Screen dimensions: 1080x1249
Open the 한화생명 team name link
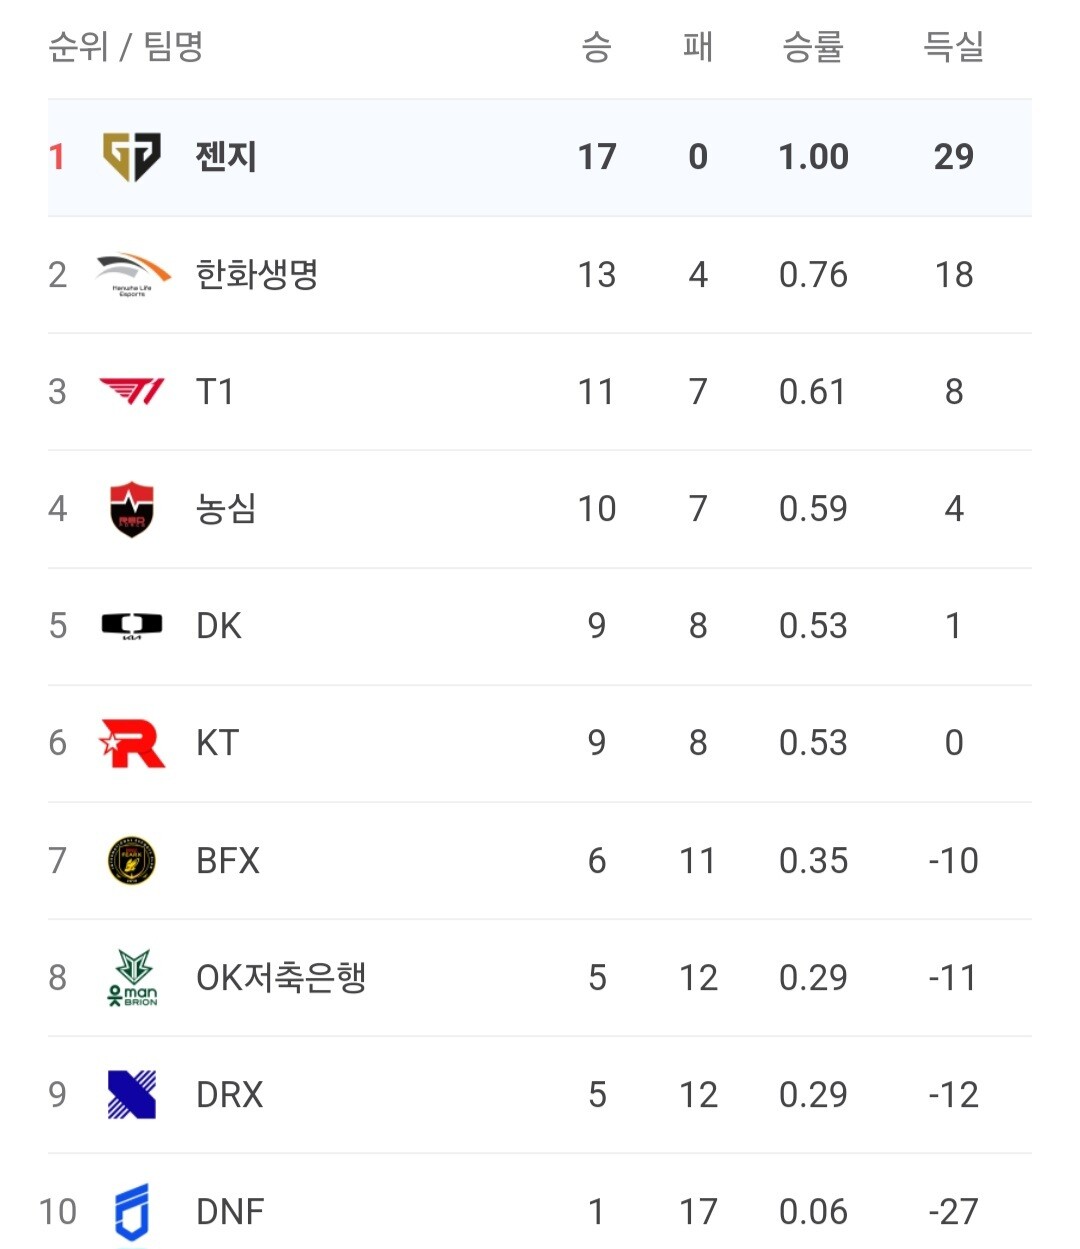[x=257, y=274]
